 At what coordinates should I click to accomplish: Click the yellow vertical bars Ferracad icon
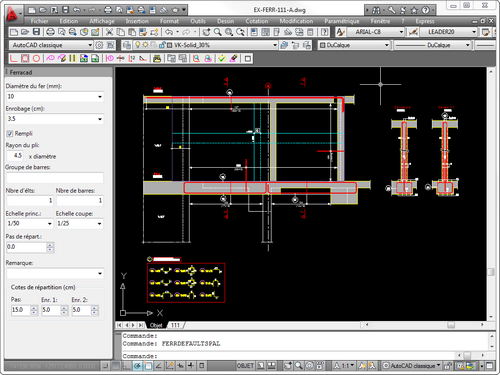point(73,59)
